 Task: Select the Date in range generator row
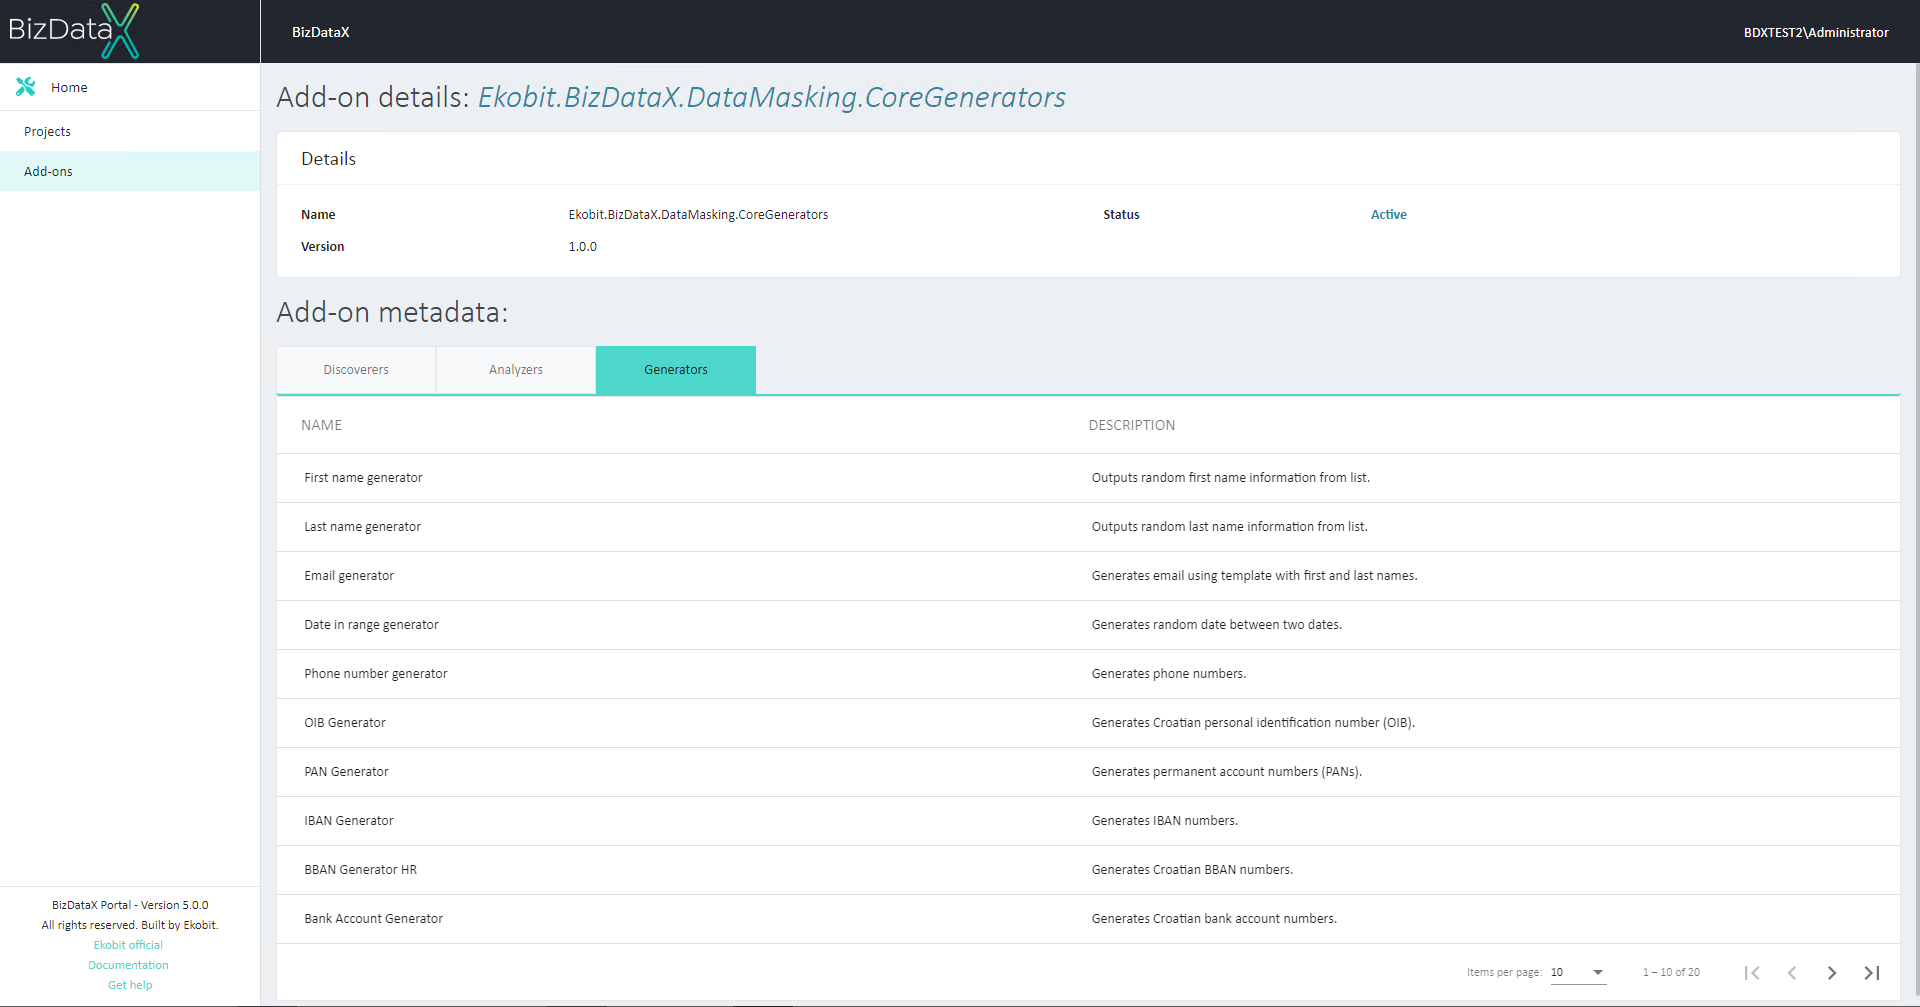click(x=1088, y=625)
